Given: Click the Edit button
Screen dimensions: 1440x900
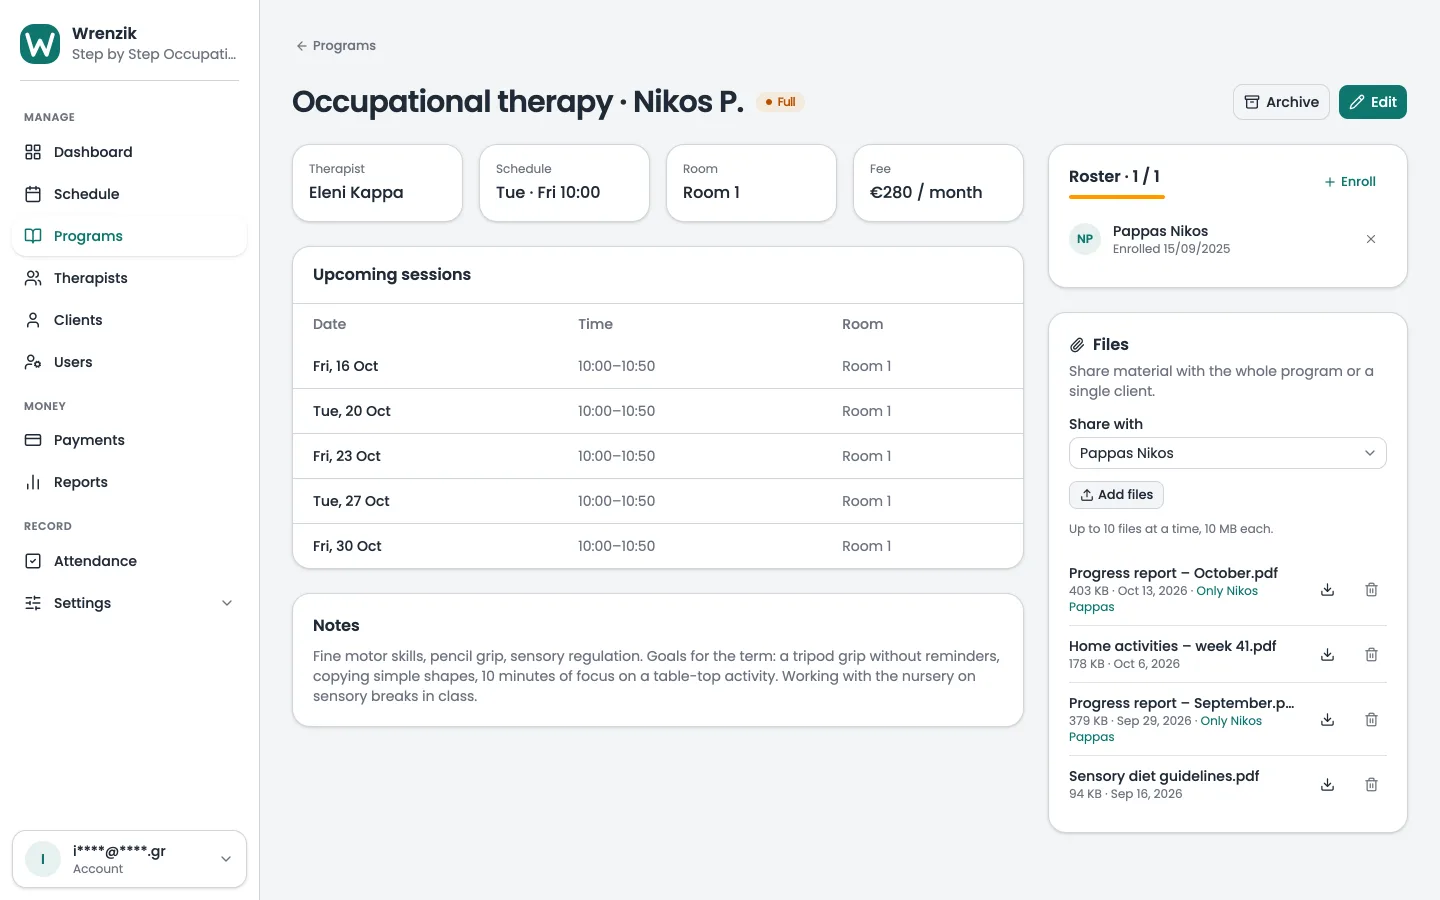Looking at the screenshot, I should click(x=1373, y=102).
